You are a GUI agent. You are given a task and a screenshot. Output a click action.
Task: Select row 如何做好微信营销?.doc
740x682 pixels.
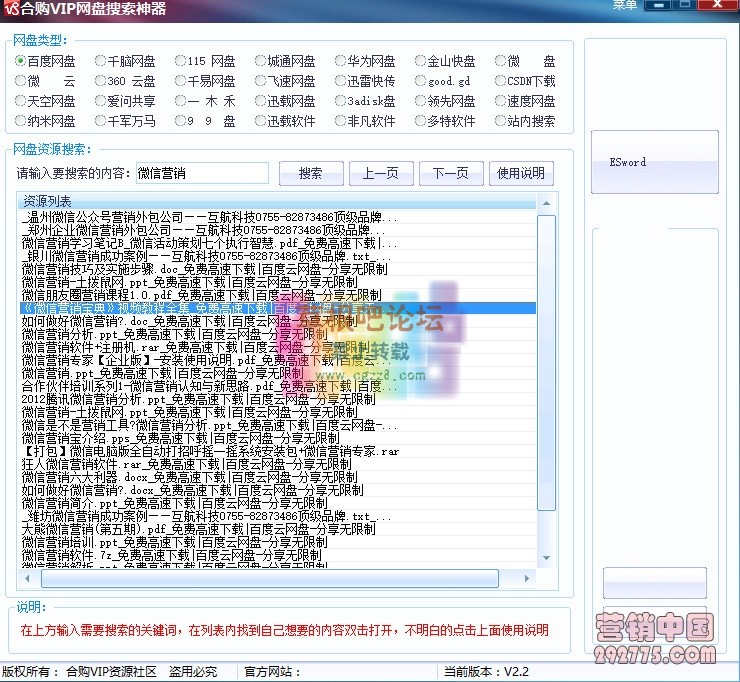pos(278,321)
